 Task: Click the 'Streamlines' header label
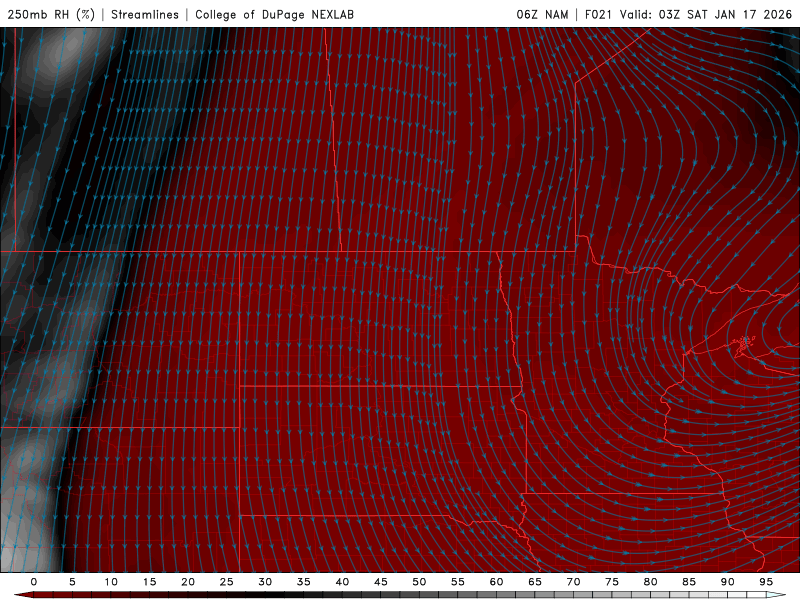coord(145,14)
